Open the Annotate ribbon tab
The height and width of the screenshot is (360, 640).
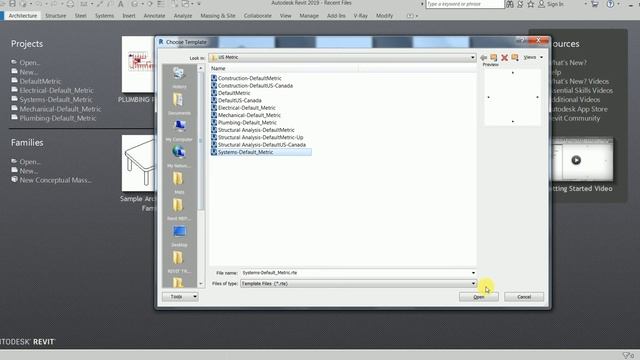point(154,16)
